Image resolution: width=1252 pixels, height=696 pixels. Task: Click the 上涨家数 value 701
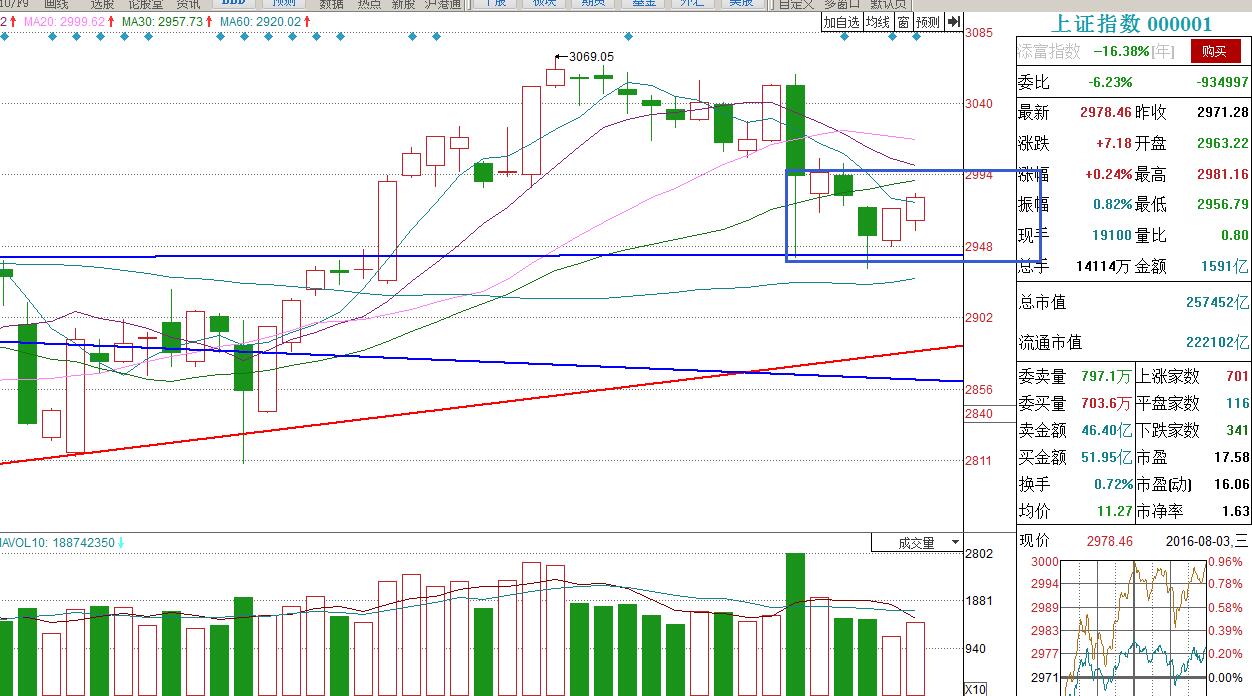pos(1238,377)
